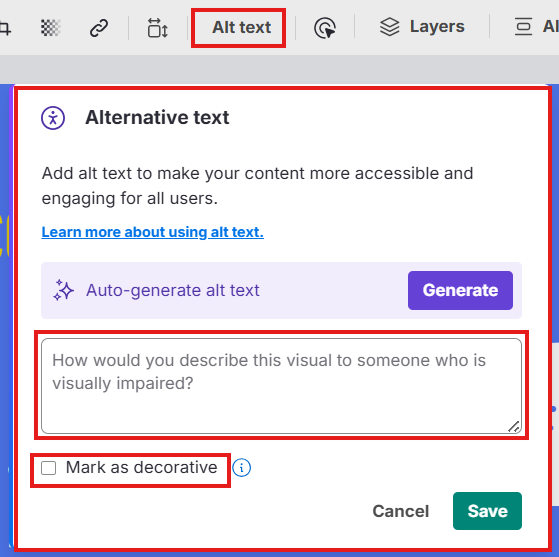This screenshot has height=557, width=559.
Task: Cancel the alt text dialog
Action: click(401, 511)
